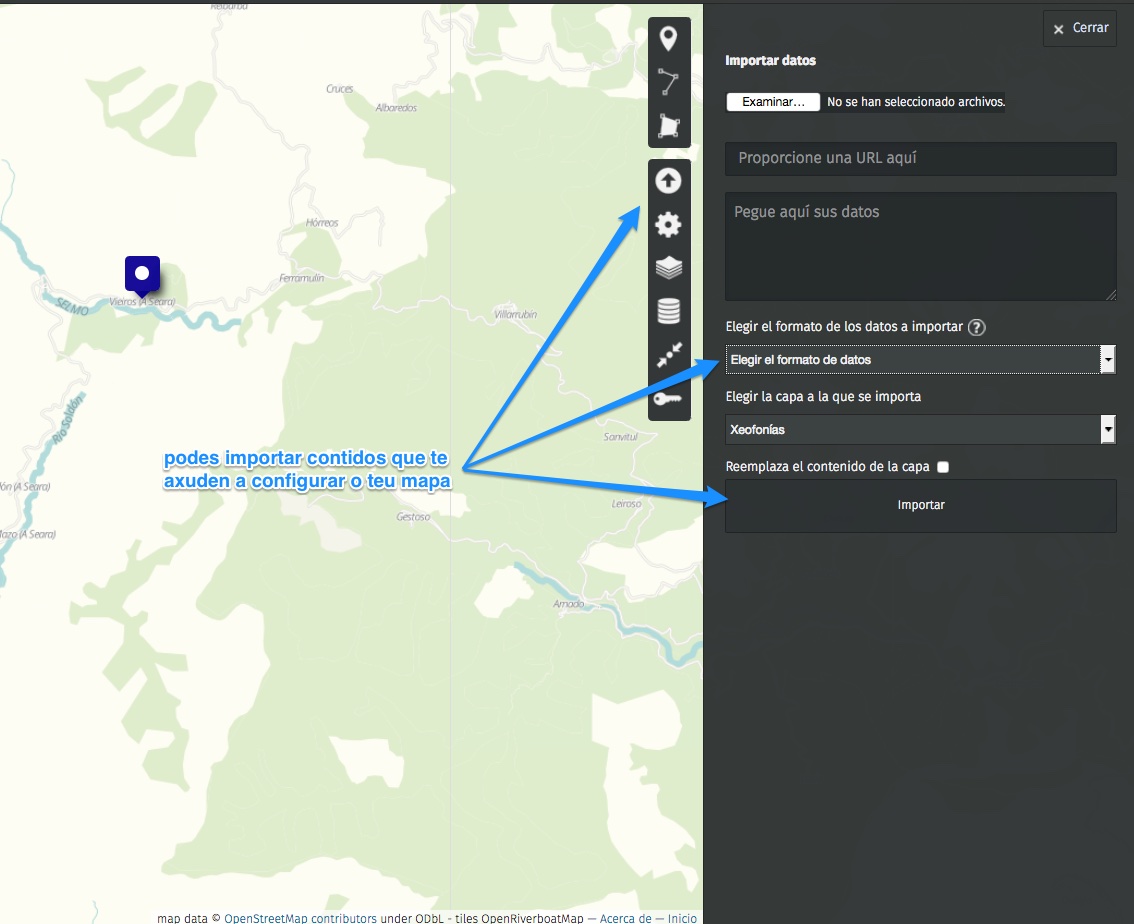Click the 'Pegue aquí sus datos' text area

pyautogui.click(x=920, y=246)
